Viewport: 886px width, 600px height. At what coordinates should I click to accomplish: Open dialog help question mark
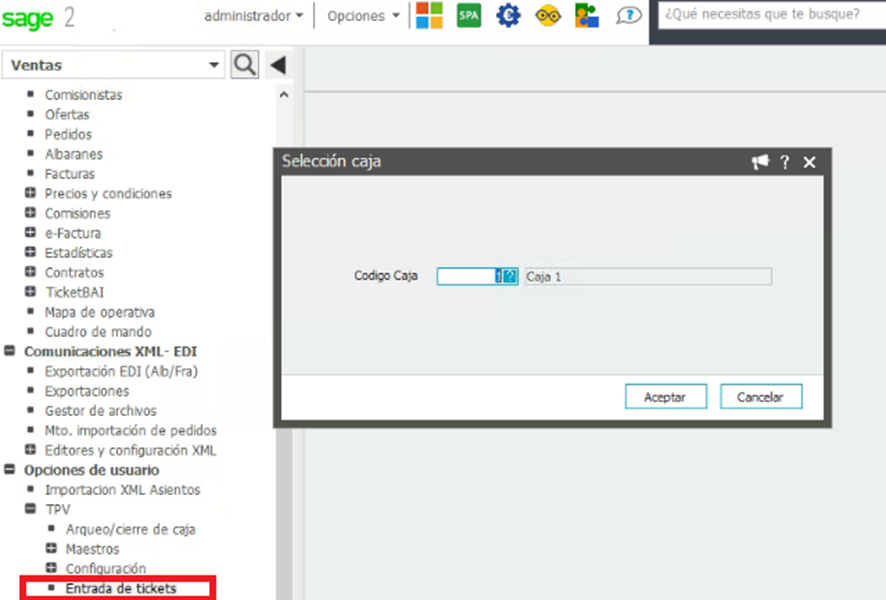coord(785,162)
